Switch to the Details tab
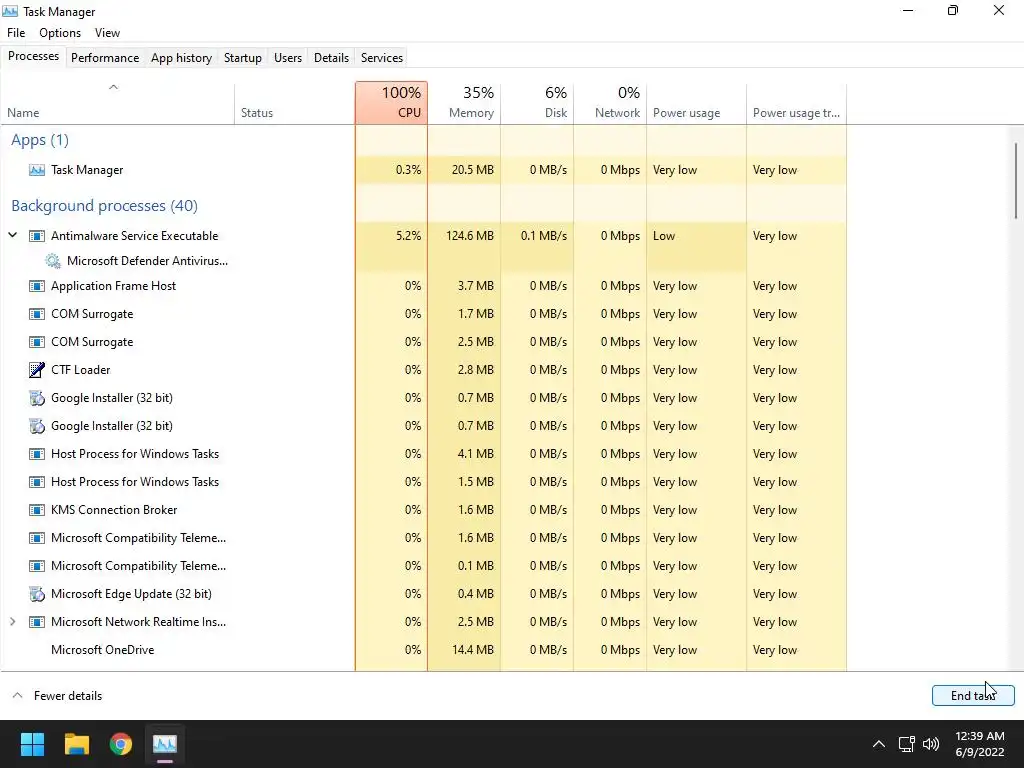Screen dimensions: 1024x768 331,57
